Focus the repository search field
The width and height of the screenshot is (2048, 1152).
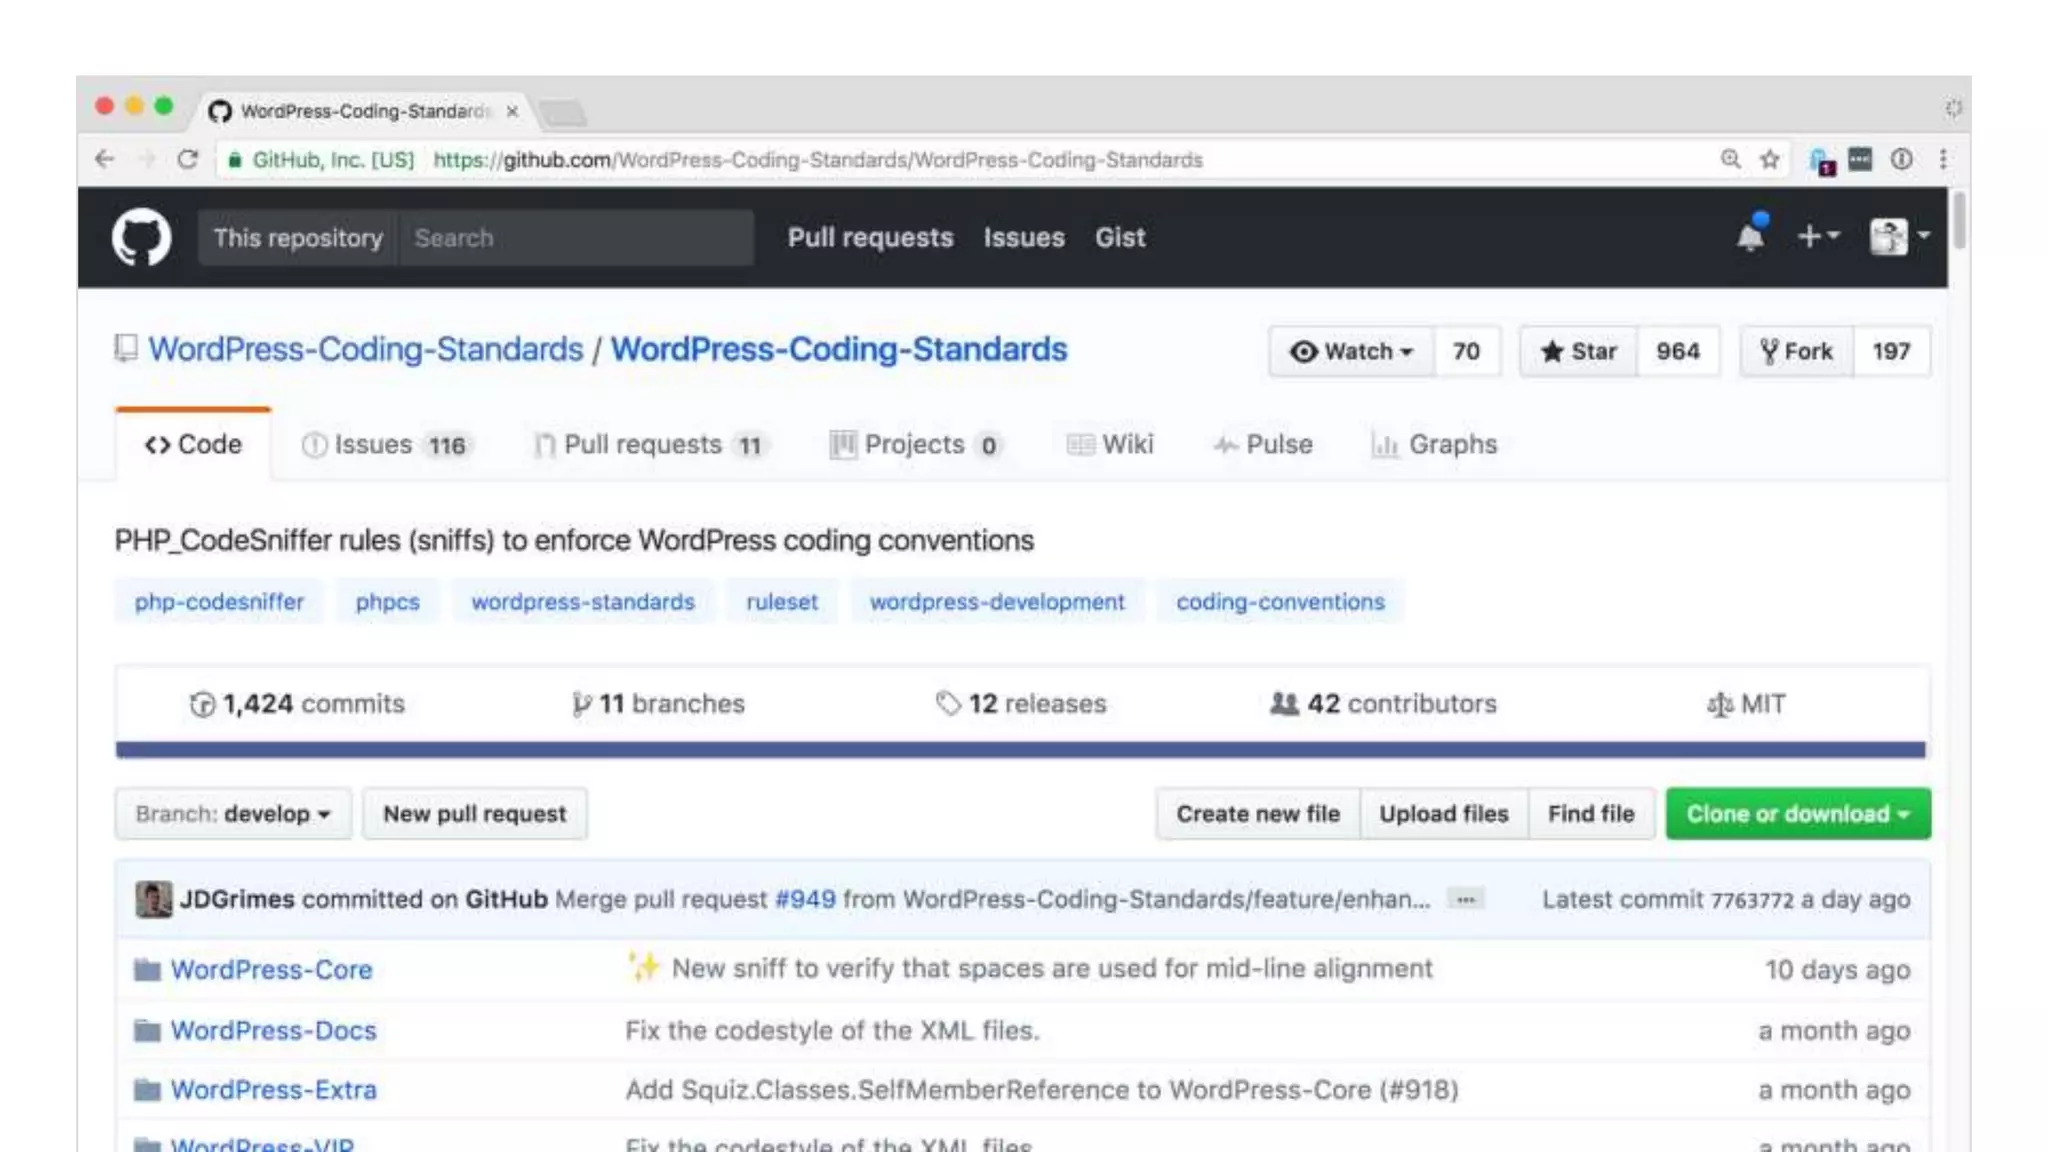[575, 238]
